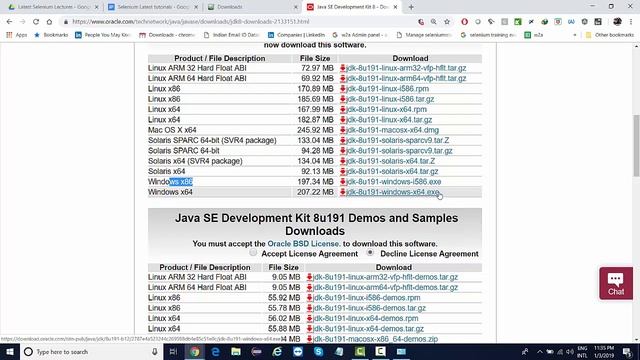Image resolution: width=640 pixels, height=360 pixels.
Task: Select Decline License Agreement for demos
Action: 370,253
